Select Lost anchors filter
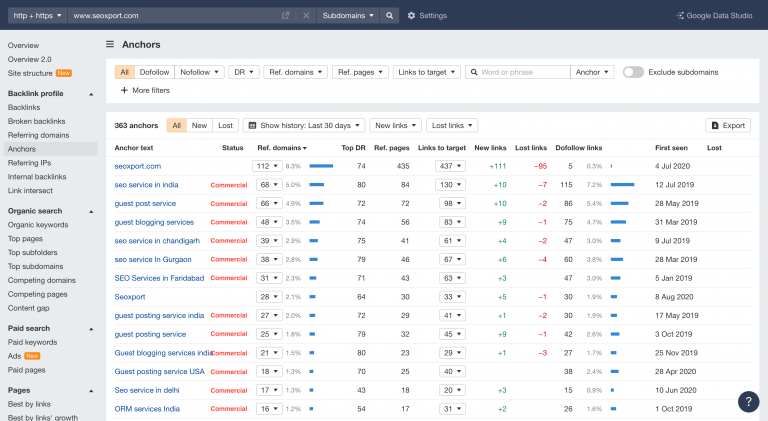This screenshot has height=421, width=768. coord(225,125)
